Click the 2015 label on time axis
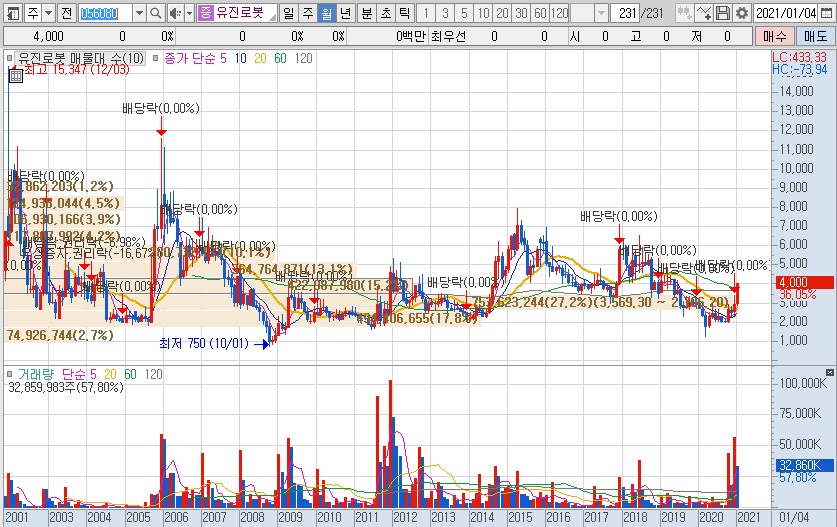The image size is (837, 527). click(520, 517)
